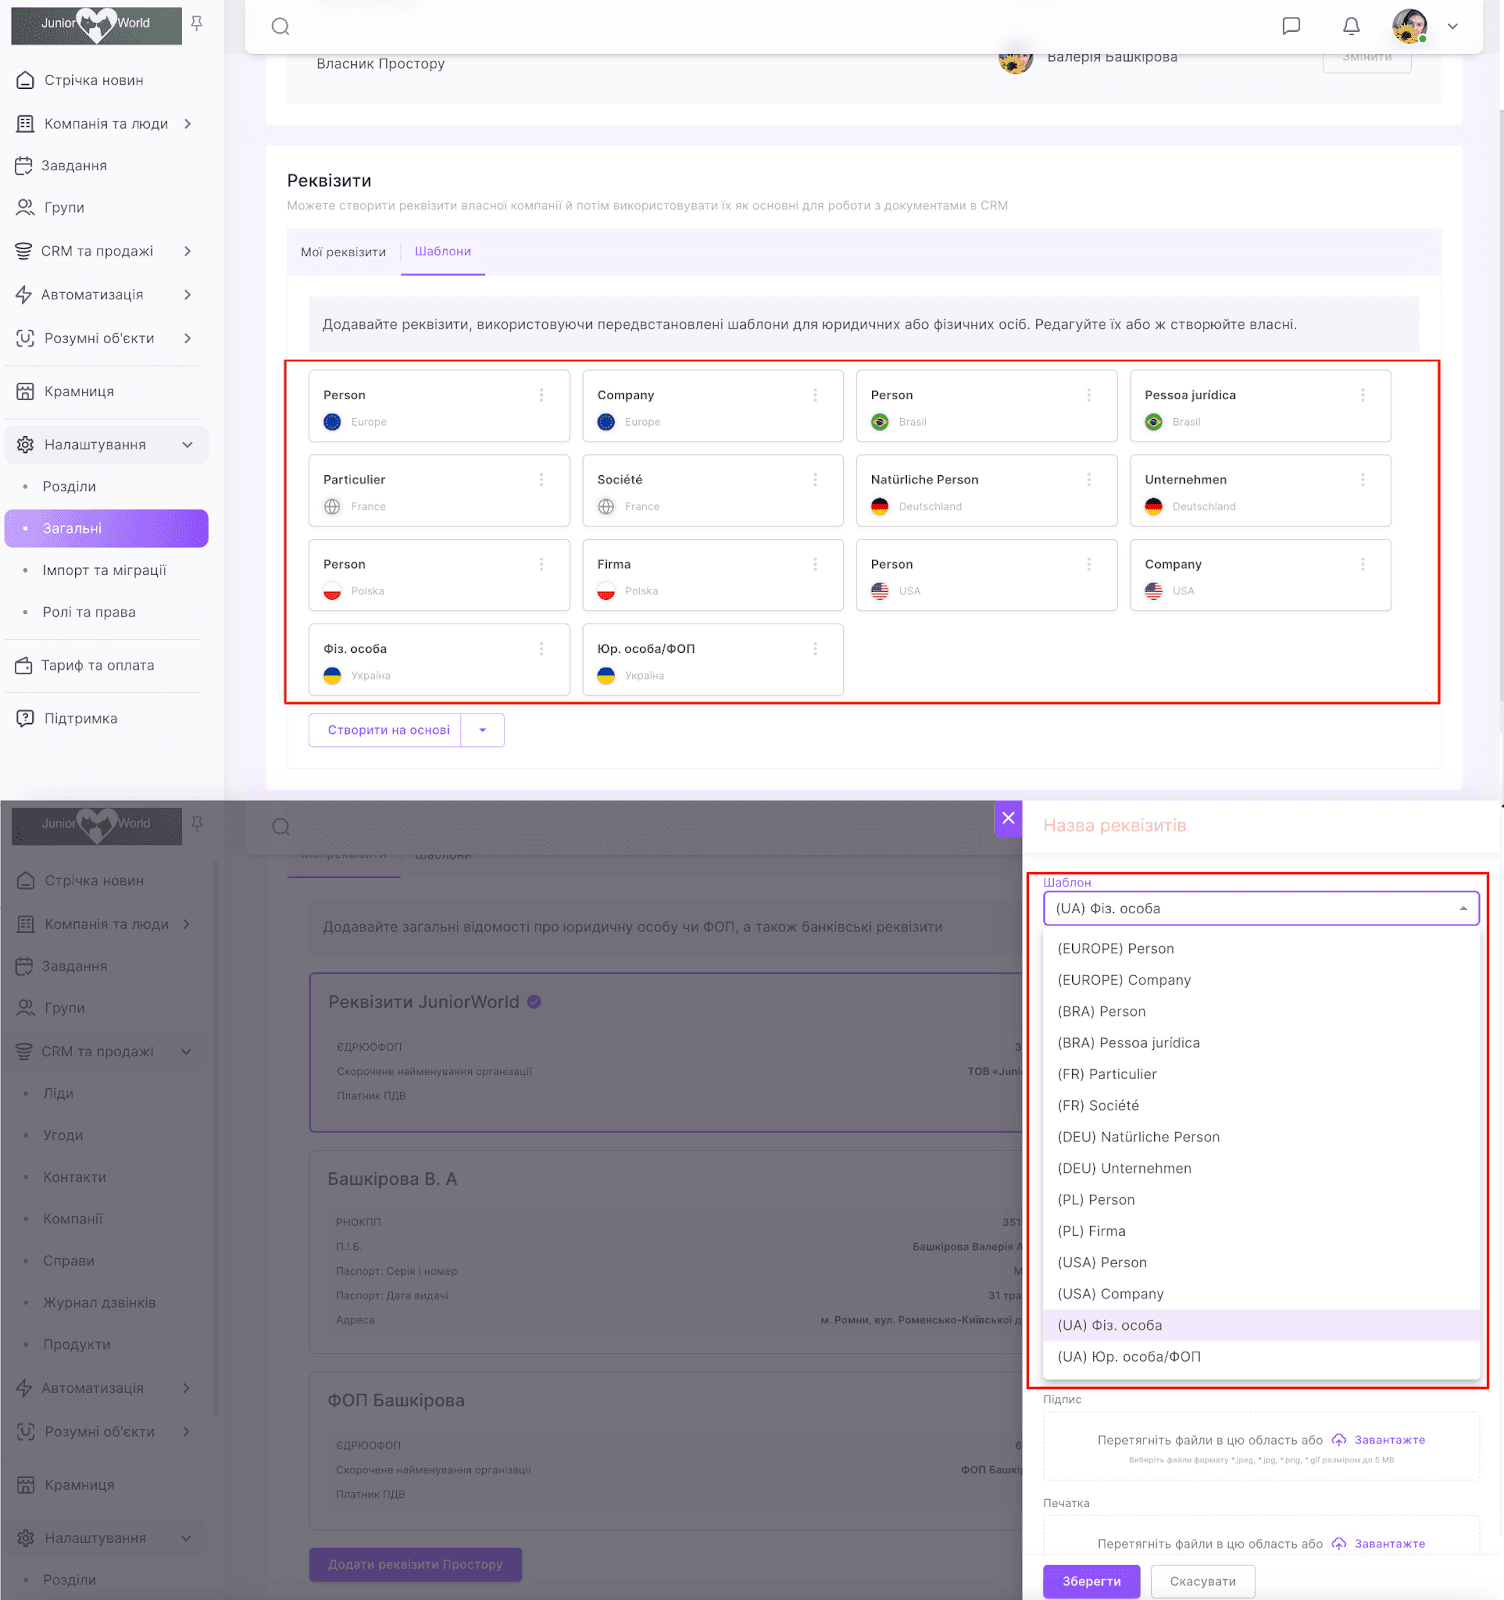Click the Шаблон combo box field

click(1260, 908)
